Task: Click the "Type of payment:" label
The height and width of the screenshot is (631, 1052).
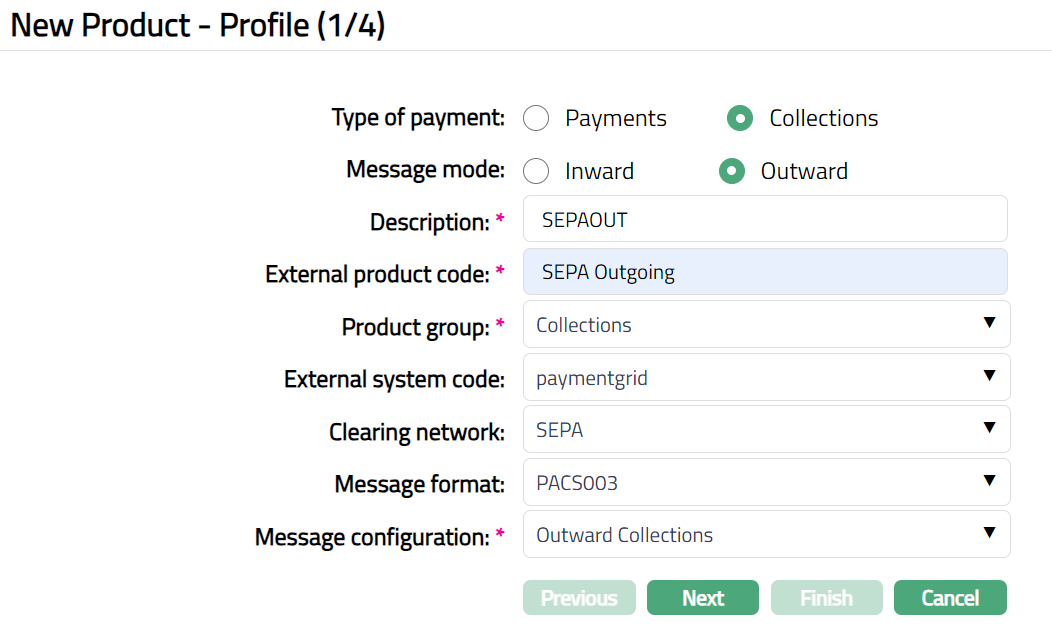Action: tap(418, 118)
